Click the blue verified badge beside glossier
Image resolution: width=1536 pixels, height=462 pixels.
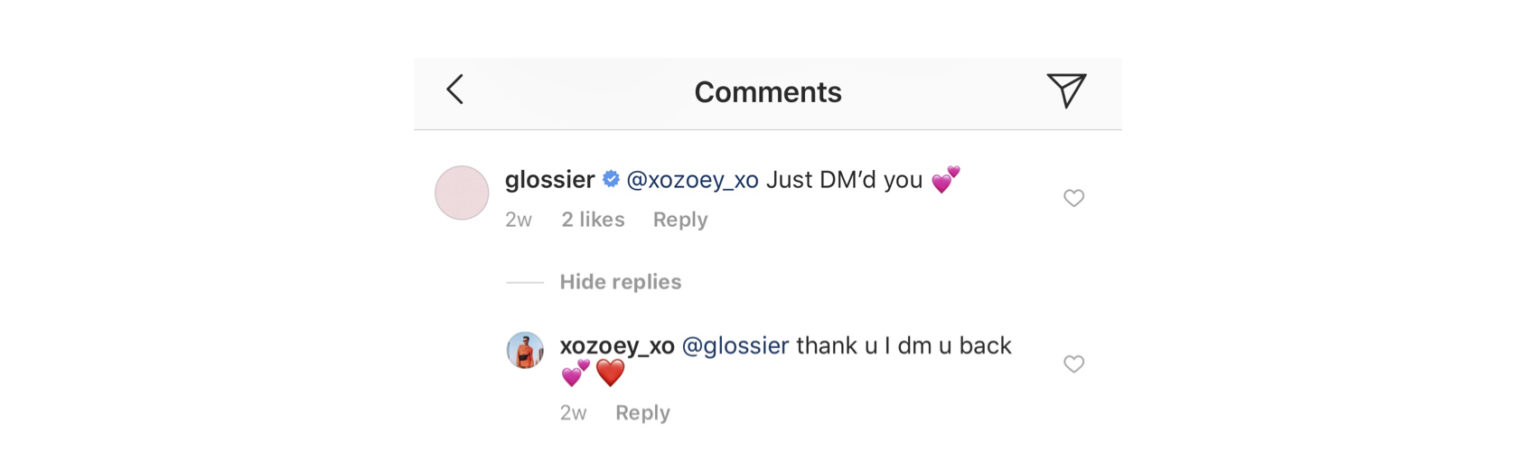[x=610, y=180]
